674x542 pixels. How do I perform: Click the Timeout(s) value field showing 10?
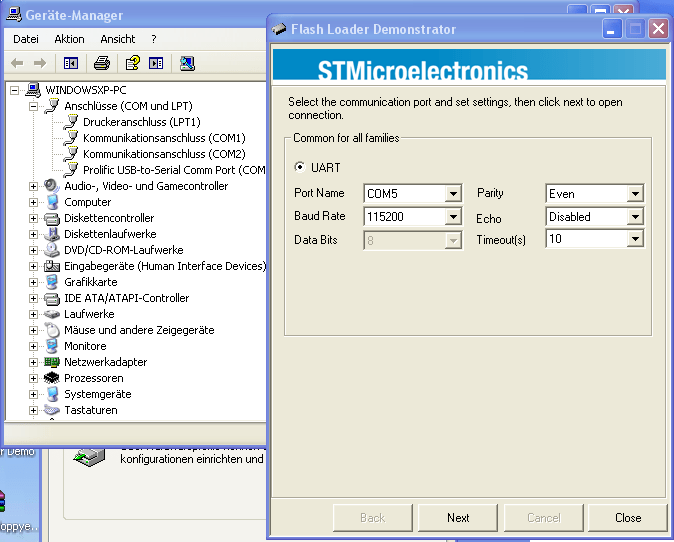tap(587, 239)
